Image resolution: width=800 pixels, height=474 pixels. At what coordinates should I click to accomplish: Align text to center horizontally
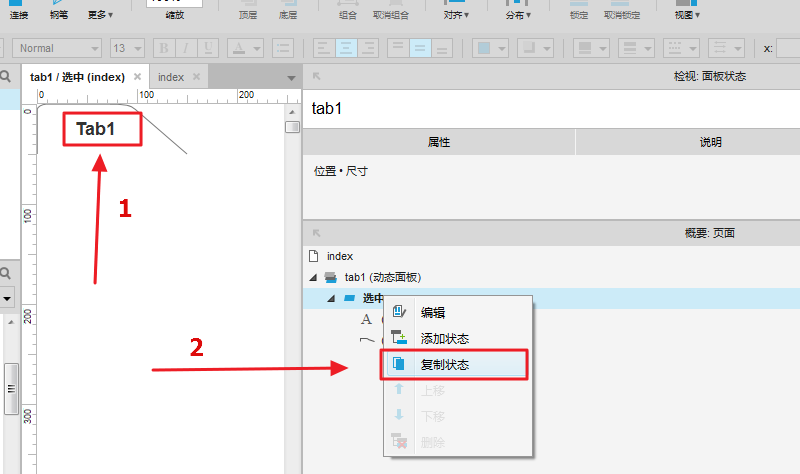347,48
